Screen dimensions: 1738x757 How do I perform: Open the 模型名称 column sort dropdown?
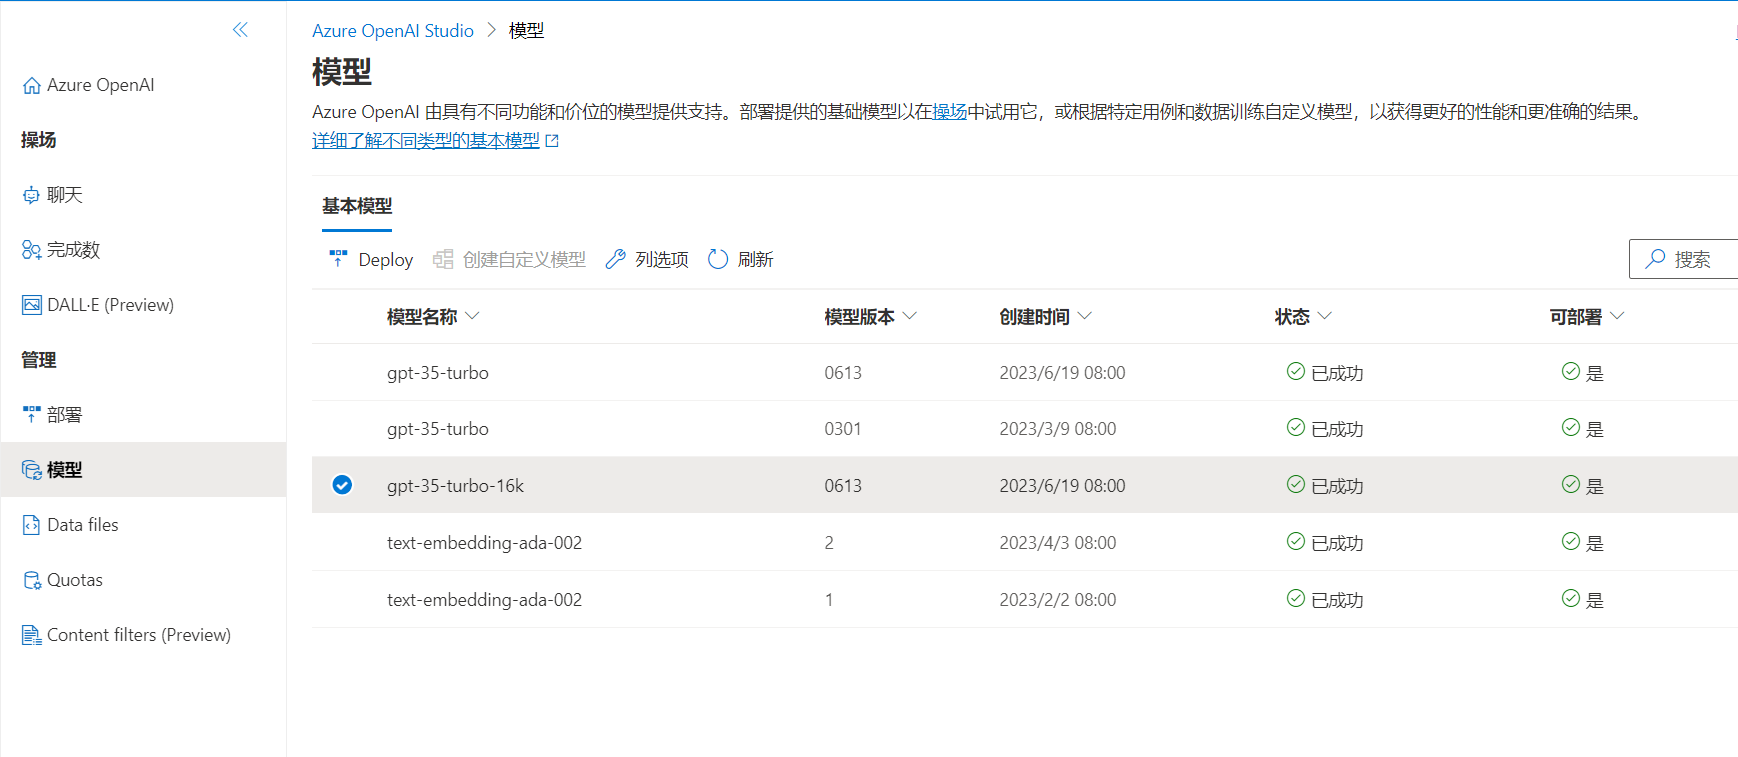click(x=473, y=316)
